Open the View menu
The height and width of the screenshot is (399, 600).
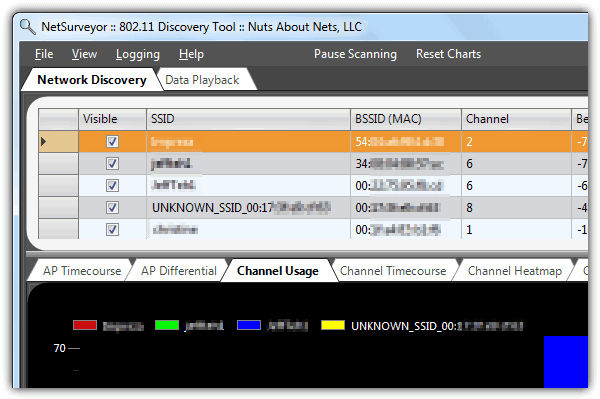[x=84, y=54]
